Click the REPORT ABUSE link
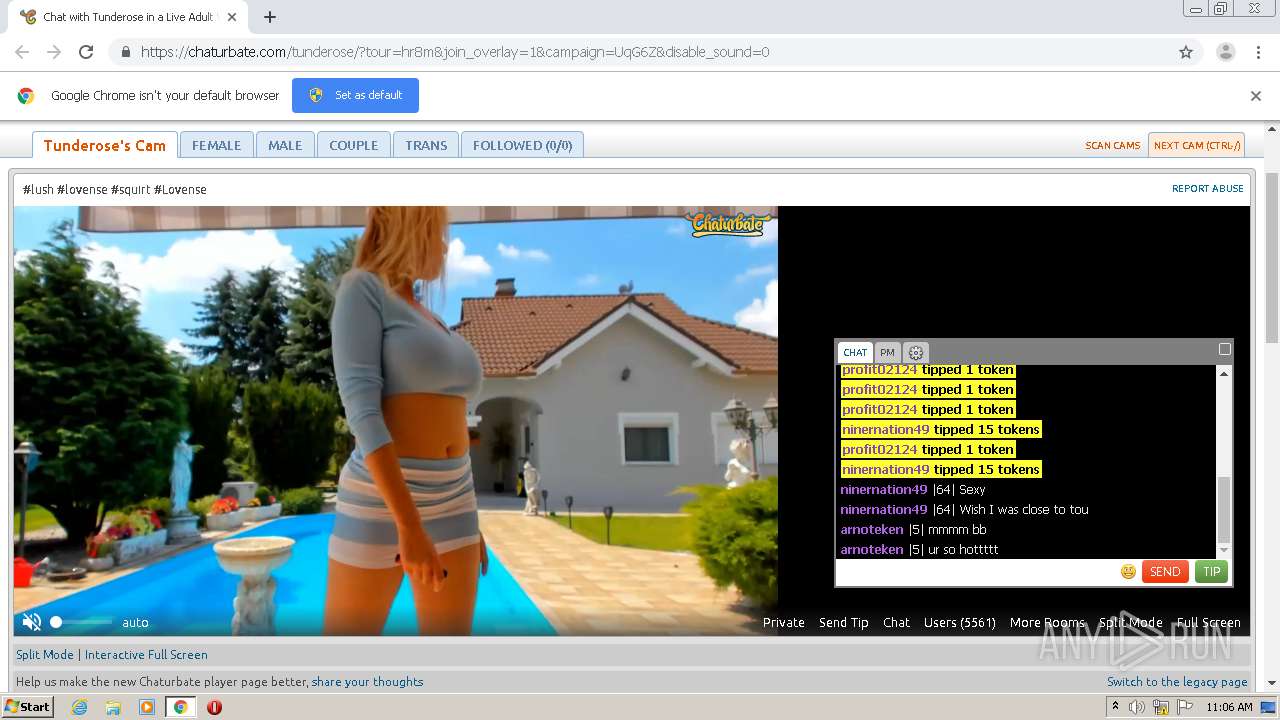1280x720 pixels. (1208, 188)
